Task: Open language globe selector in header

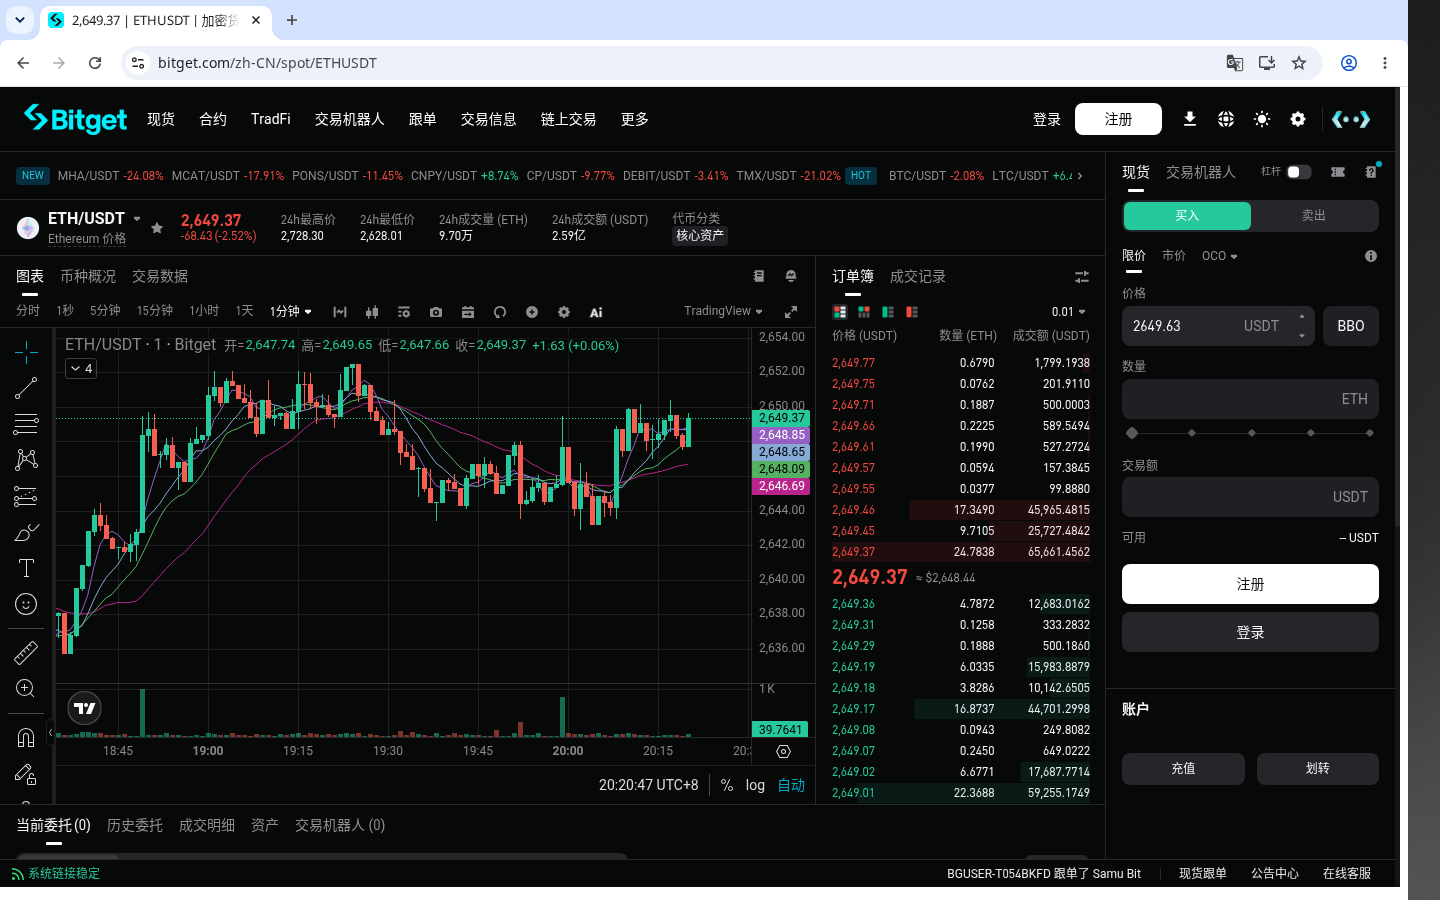Action: [1226, 119]
